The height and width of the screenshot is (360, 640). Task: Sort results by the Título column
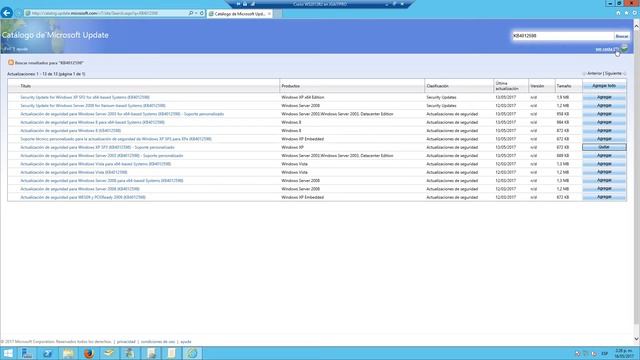[26, 86]
